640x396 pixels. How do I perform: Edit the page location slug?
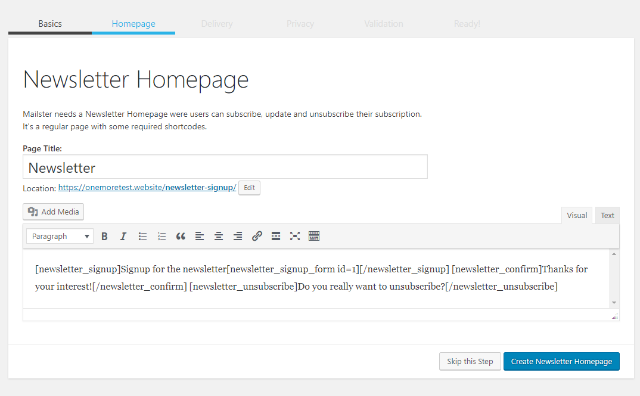[x=249, y=188]
